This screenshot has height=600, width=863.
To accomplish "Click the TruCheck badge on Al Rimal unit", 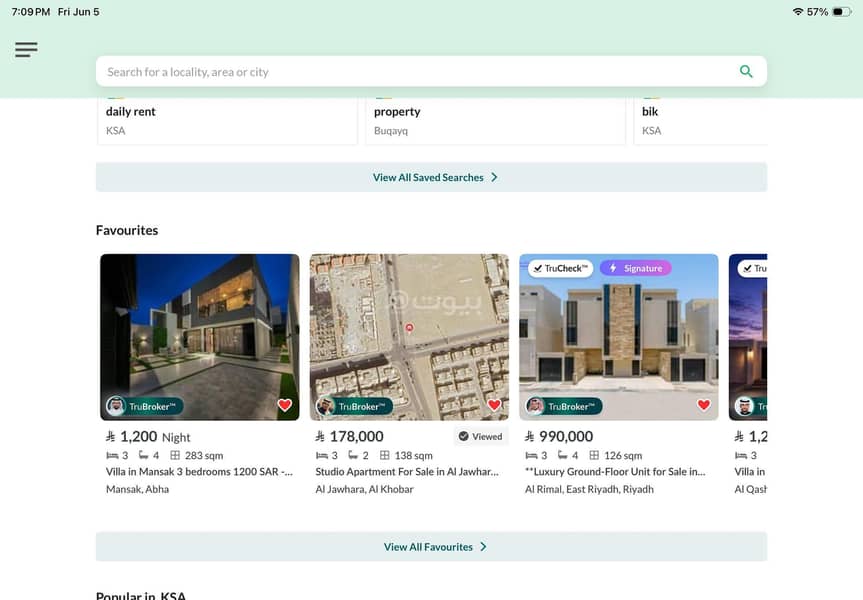I will 560,268.
